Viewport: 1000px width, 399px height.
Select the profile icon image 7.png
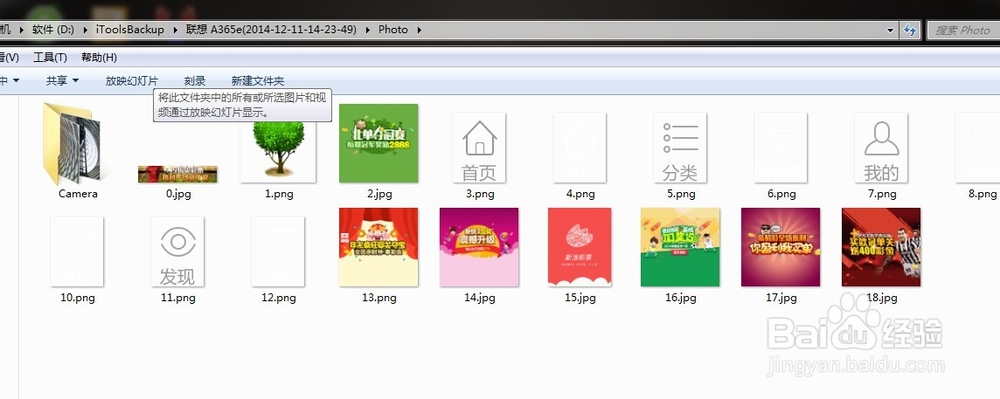click(x=881, y=147)
